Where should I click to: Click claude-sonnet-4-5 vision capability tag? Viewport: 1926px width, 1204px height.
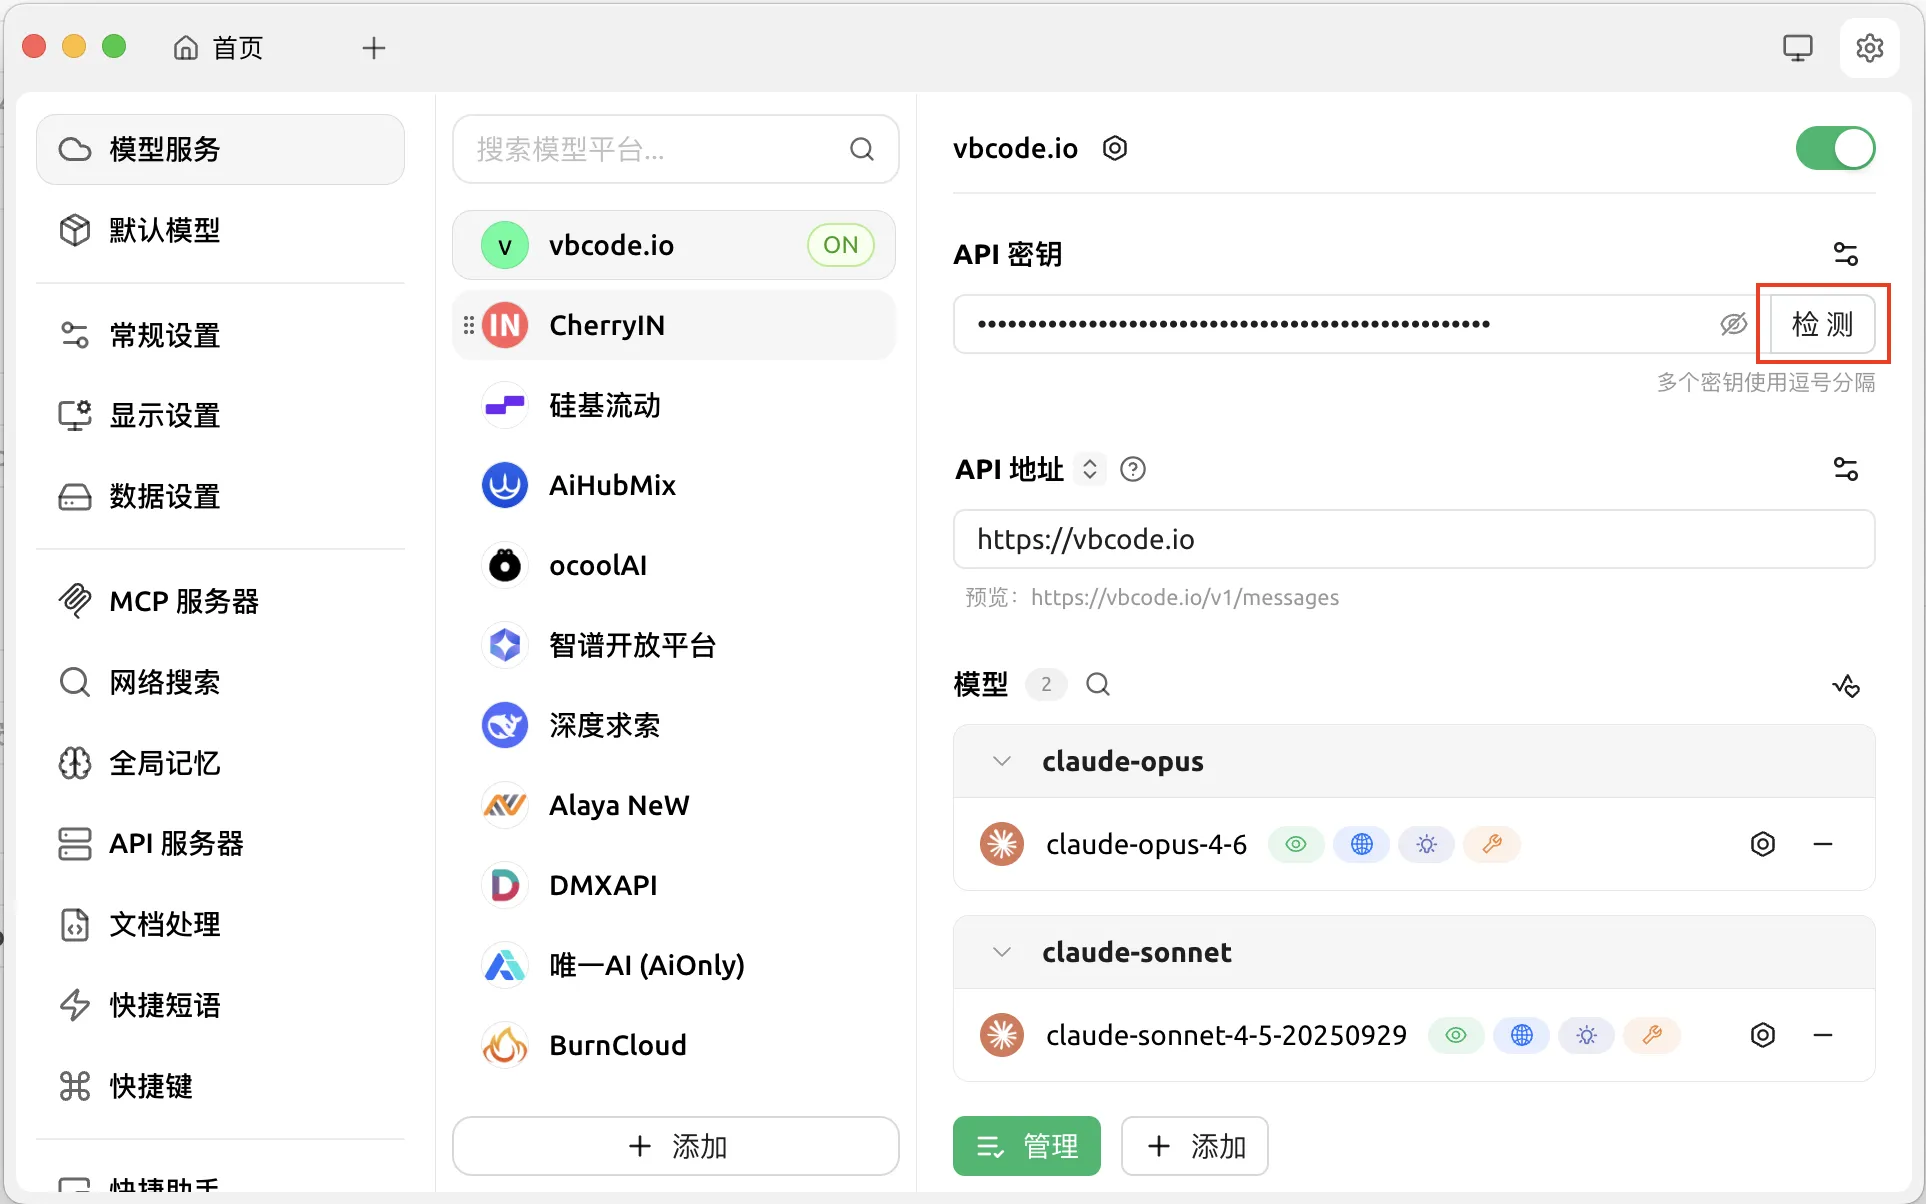[x=1456, y=1035]
